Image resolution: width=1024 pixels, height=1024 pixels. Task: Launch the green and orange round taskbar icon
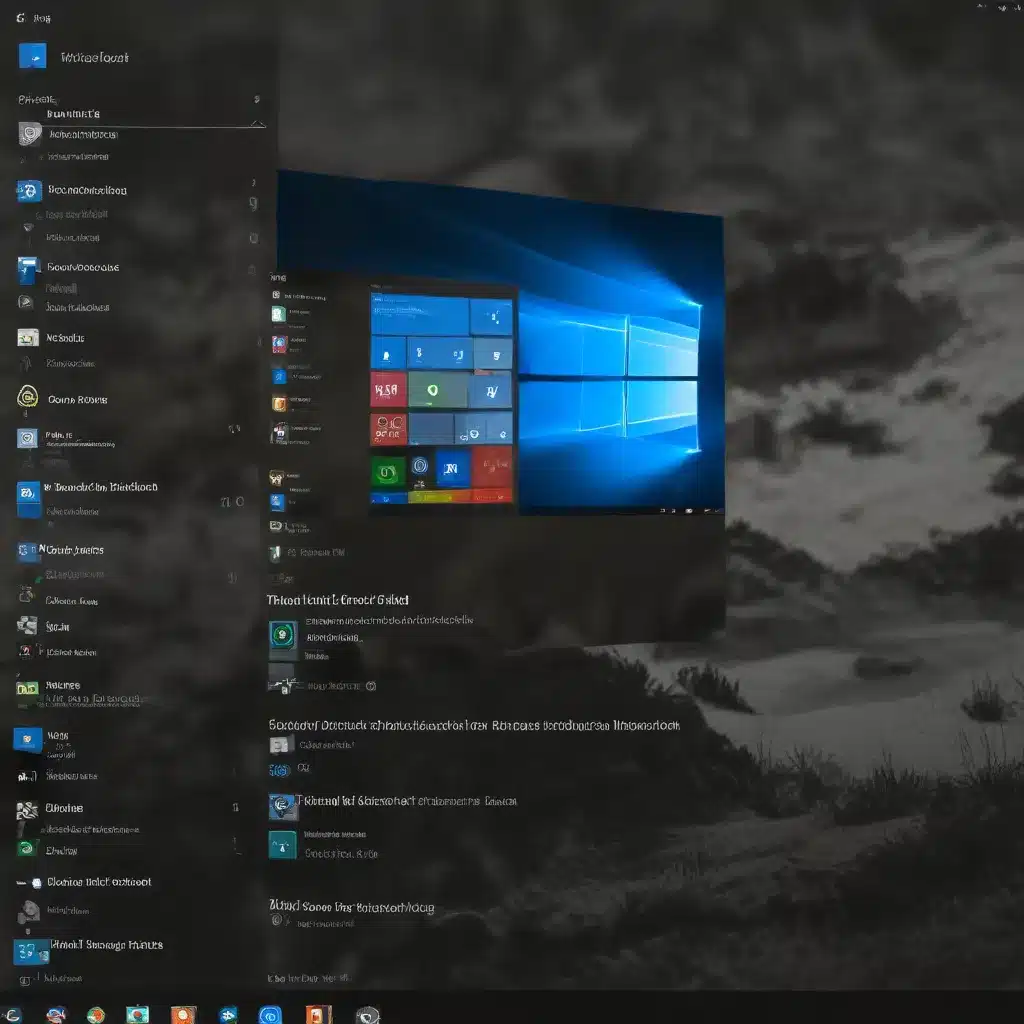(96, 1015)
